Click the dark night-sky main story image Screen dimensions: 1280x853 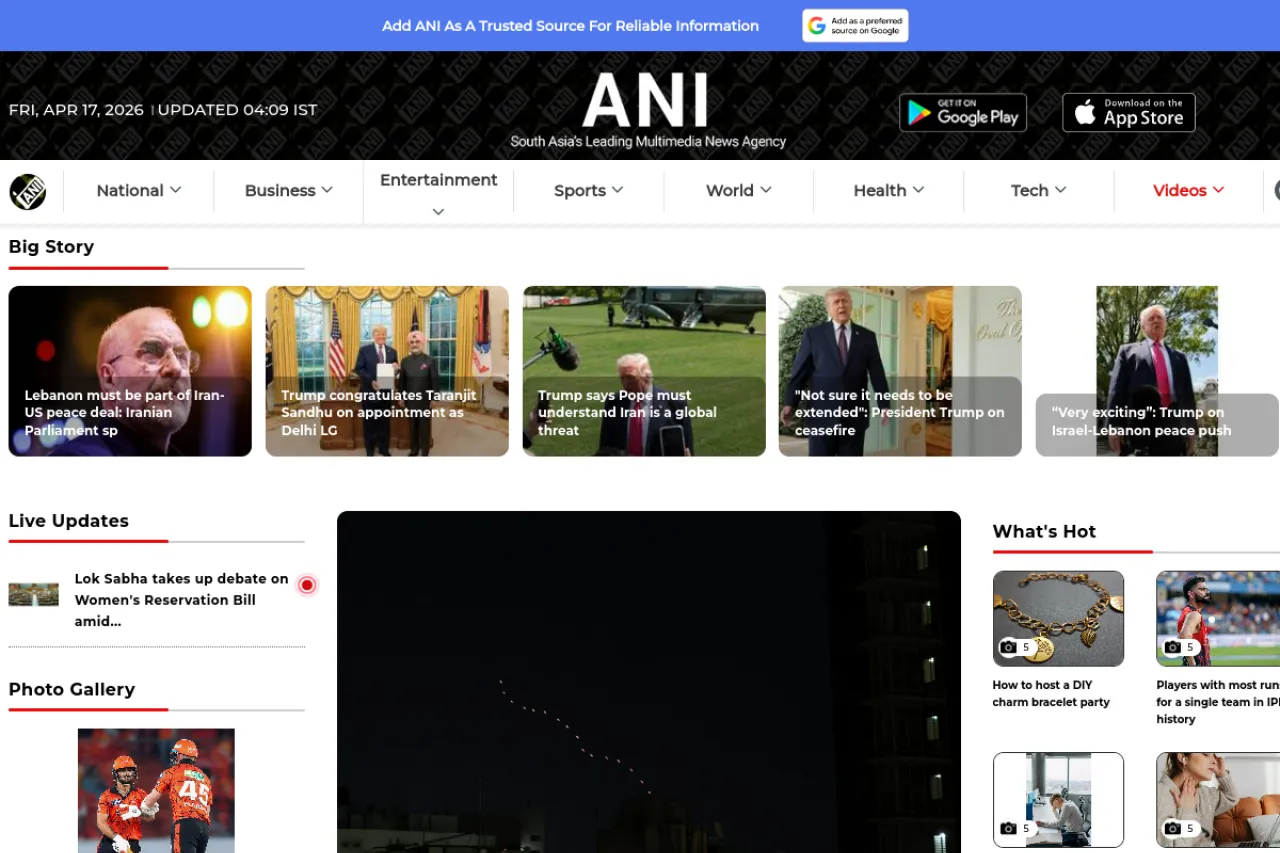pyautogui.click(x=649, y=682)
